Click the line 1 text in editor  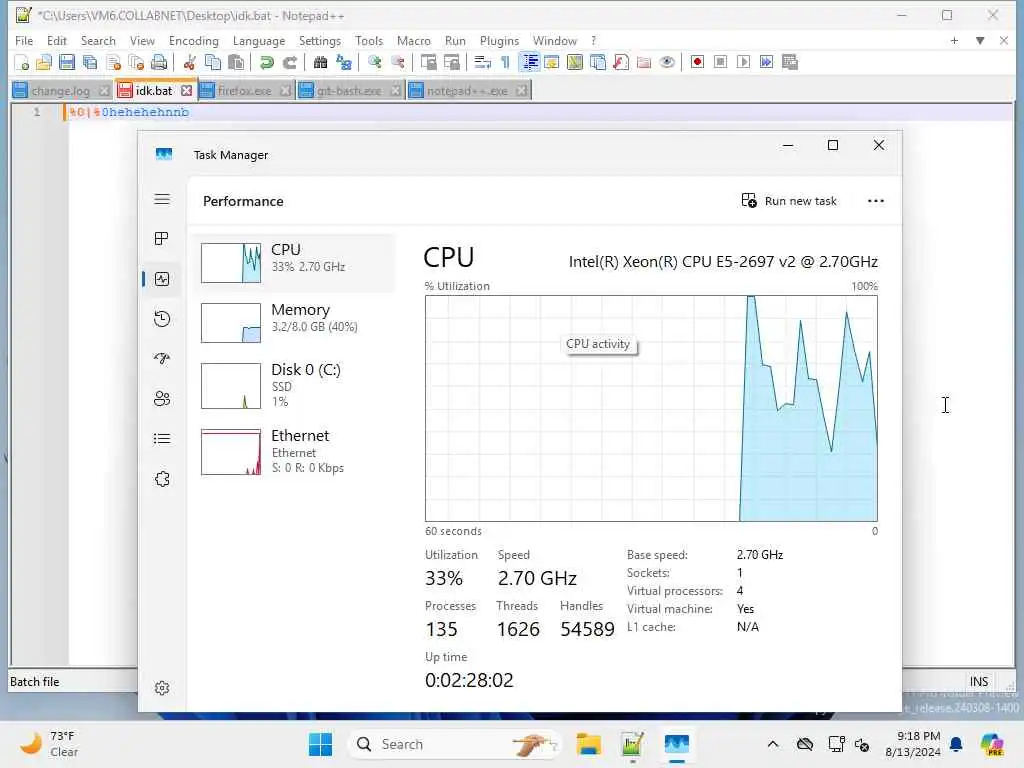pyautogui.click(x=129, y=112)
